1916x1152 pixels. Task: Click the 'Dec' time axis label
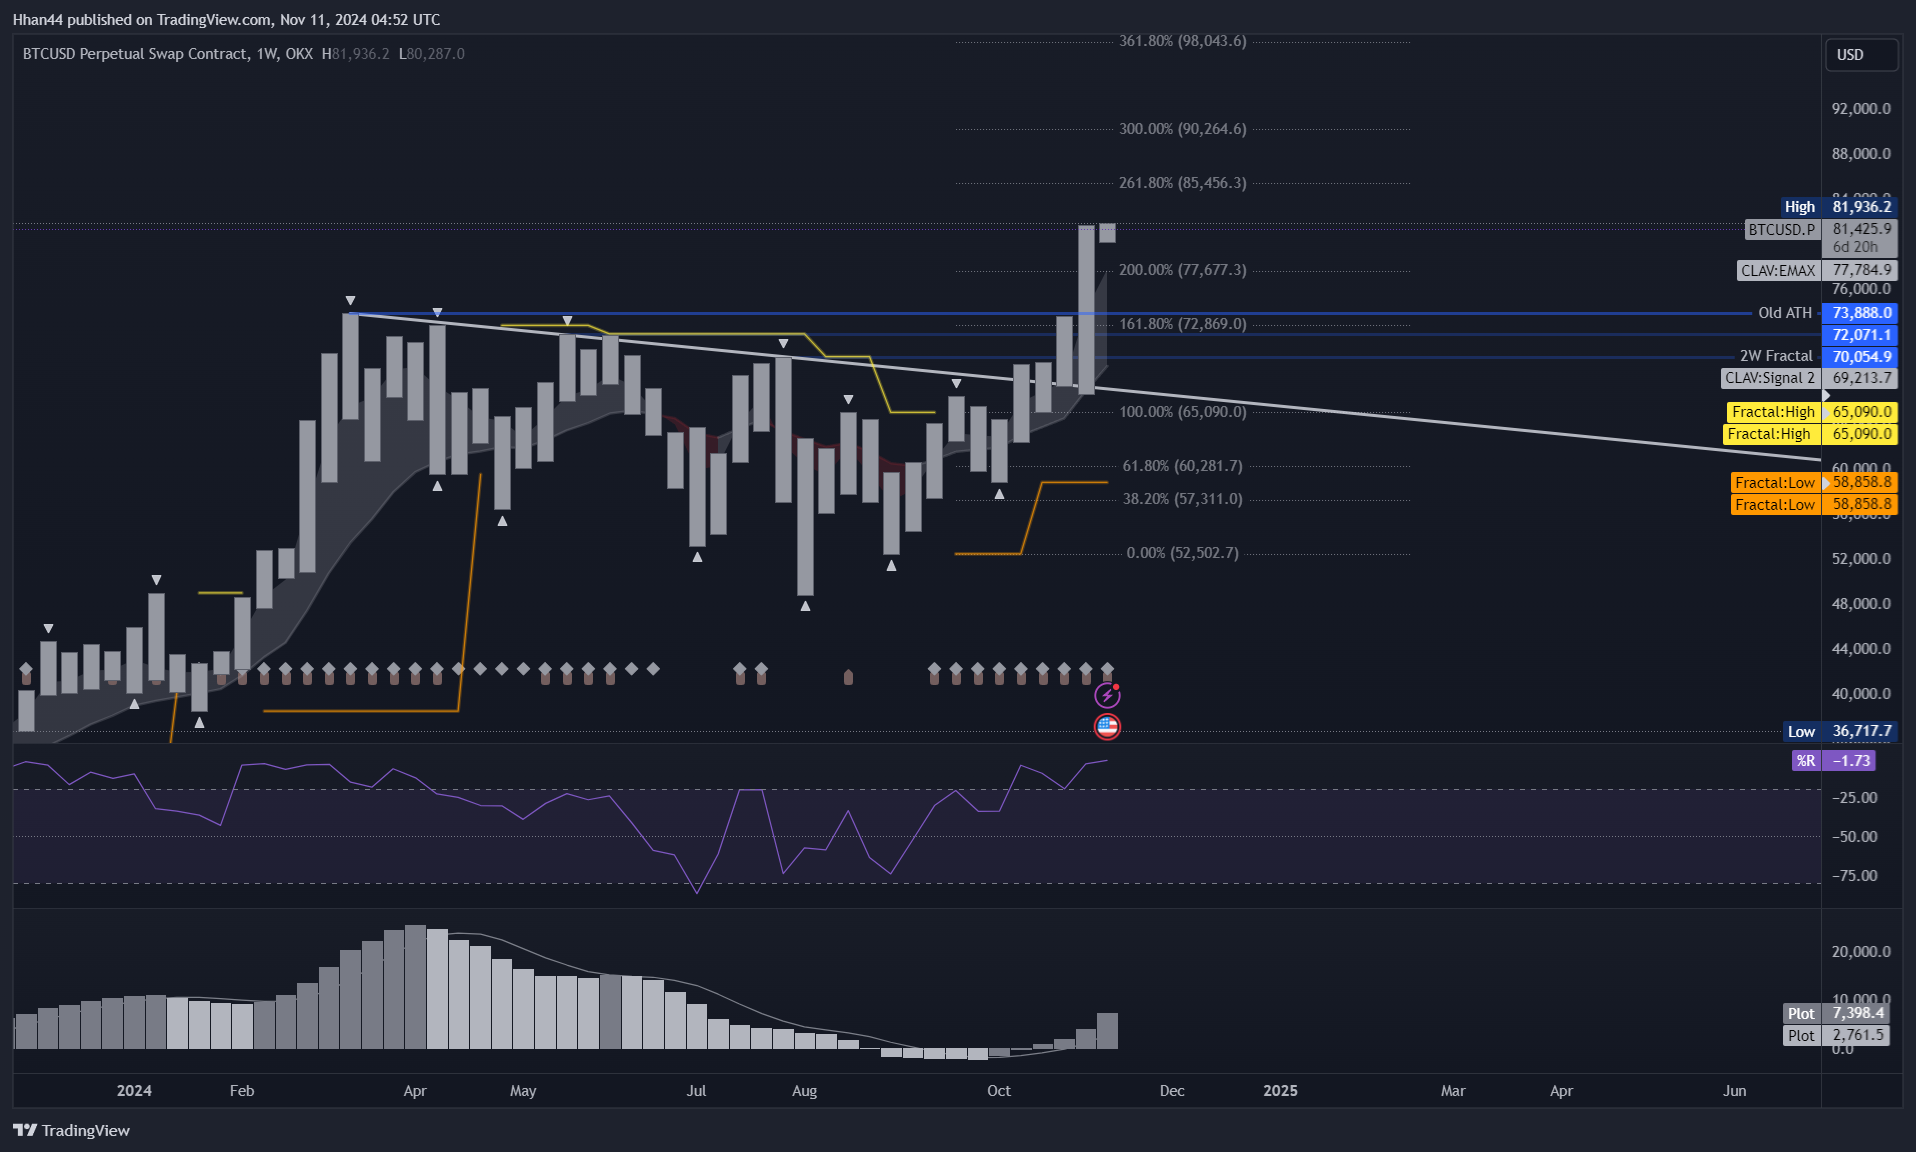[x=1172, y=1091]
